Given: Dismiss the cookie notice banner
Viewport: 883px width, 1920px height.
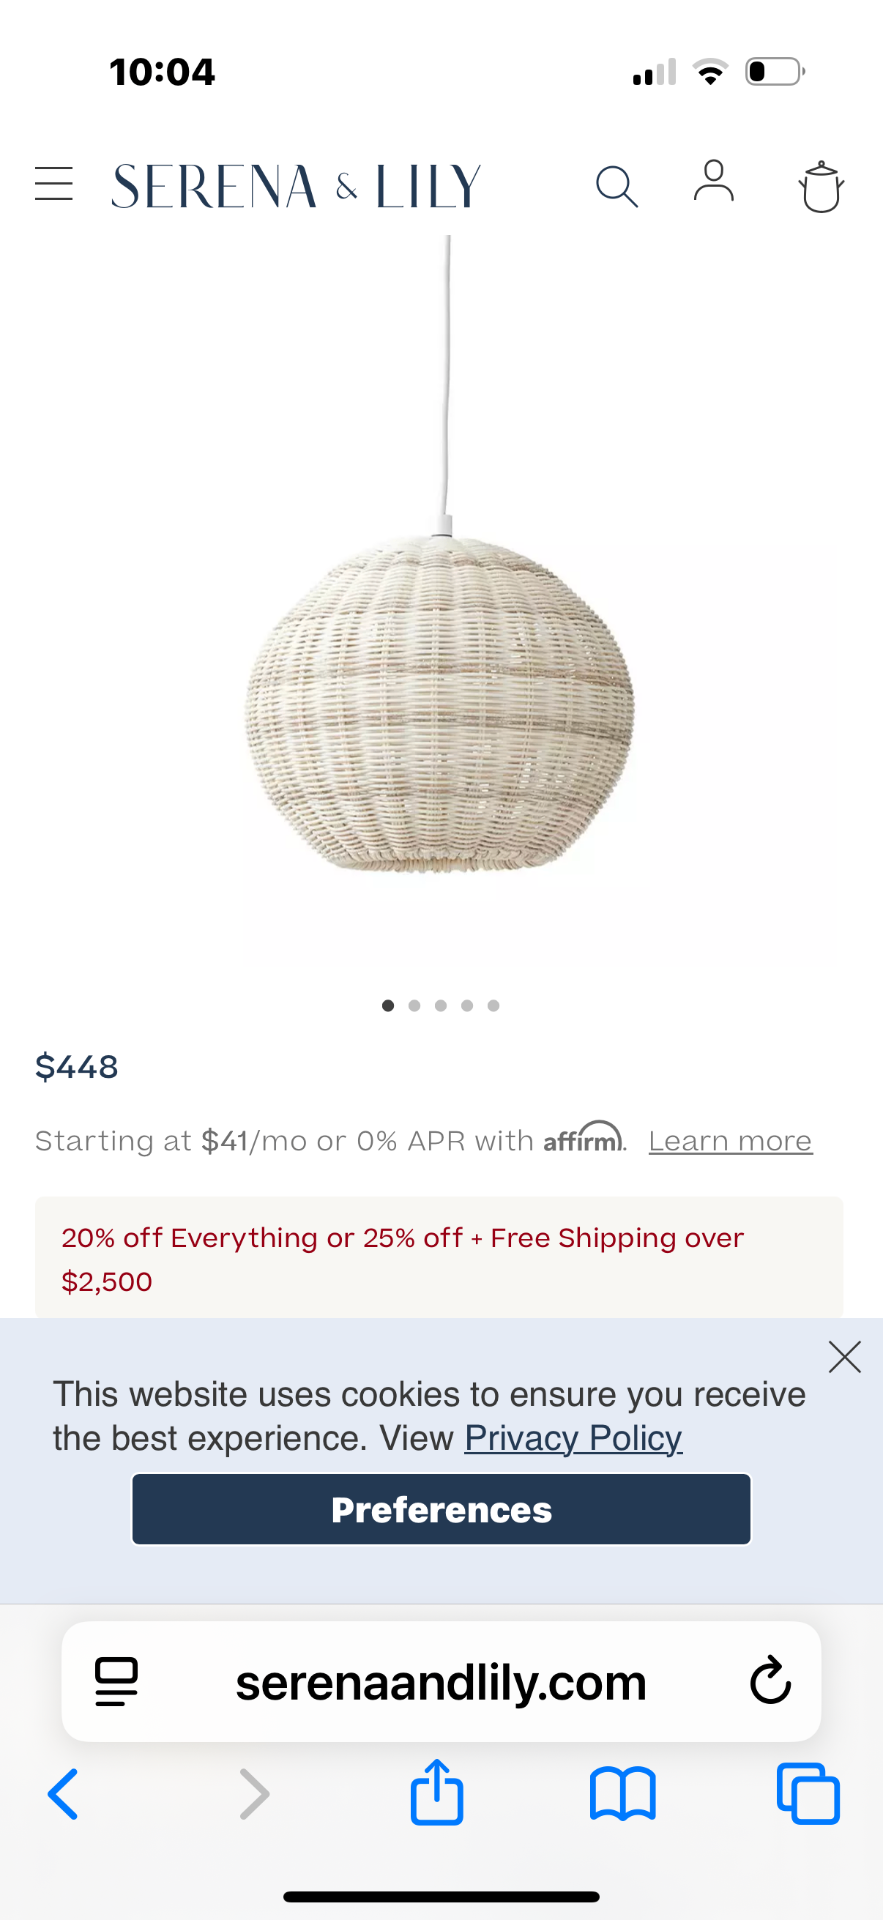Looking at the screenshot, I should pos(844,1357).
